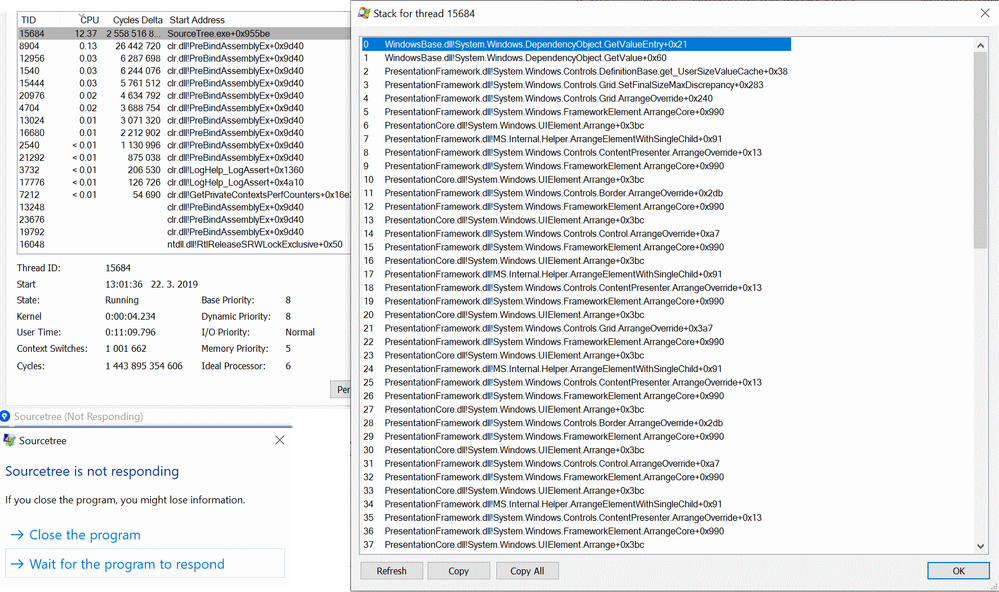
Task: Select thread row with TID 12956
Action: (184, 58)
